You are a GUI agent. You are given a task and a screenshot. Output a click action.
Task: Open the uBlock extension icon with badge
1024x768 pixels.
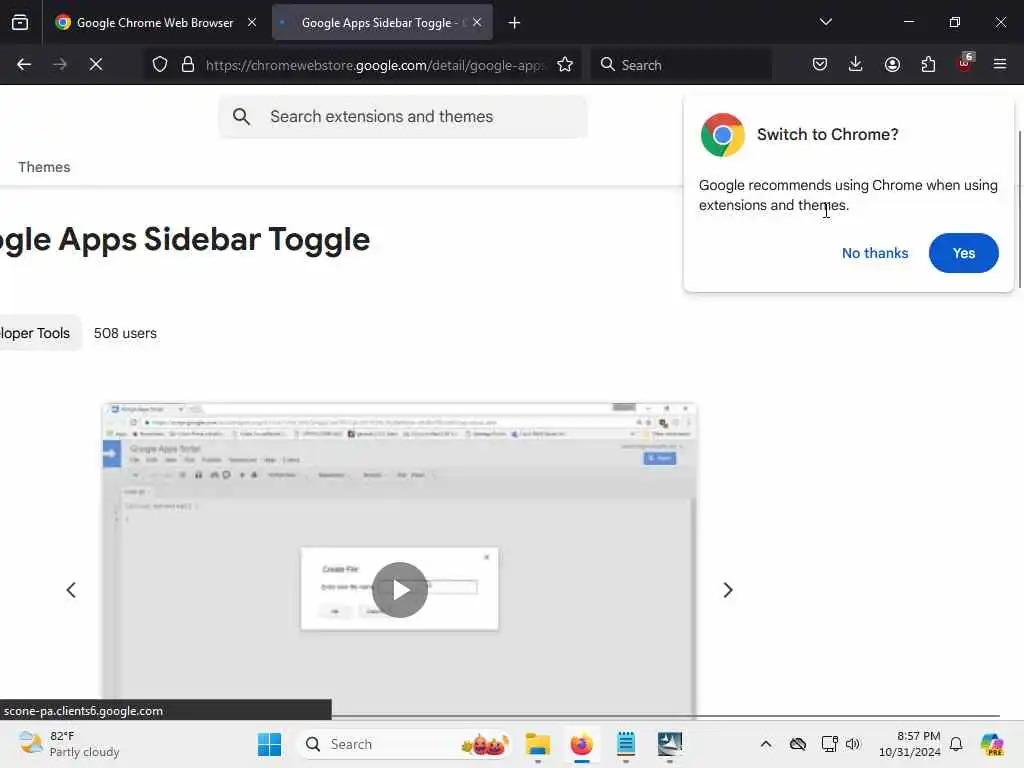(x=965, y=63)
